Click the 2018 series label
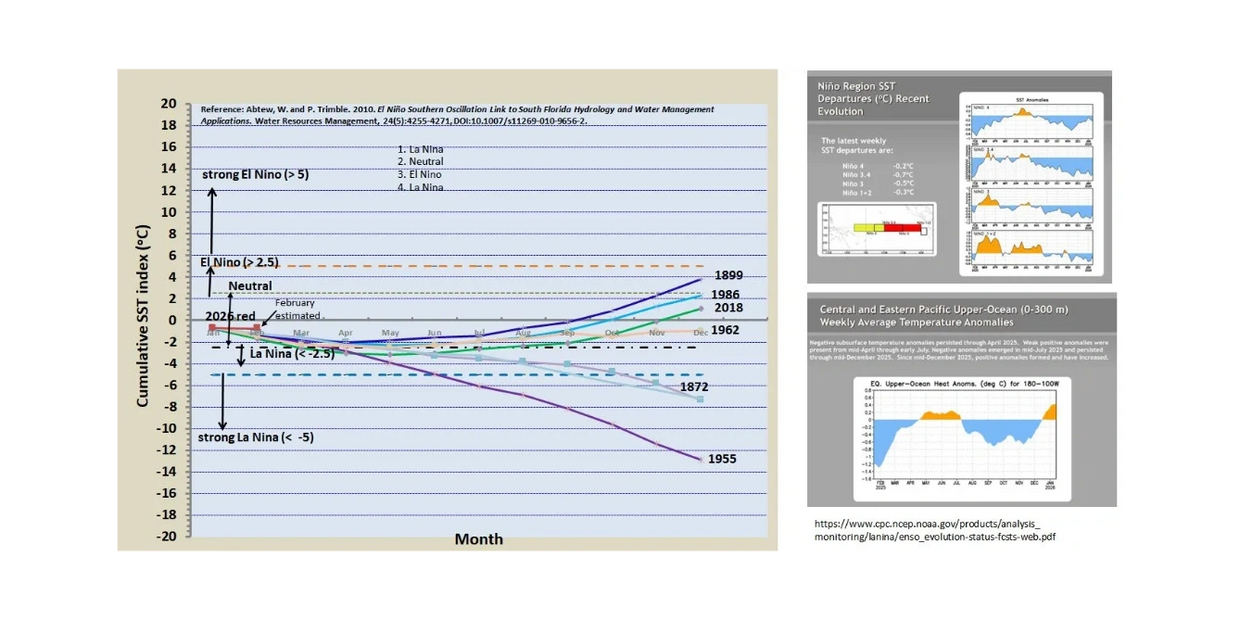Screen dimensions: 1240x620 [x=728, y=308]
